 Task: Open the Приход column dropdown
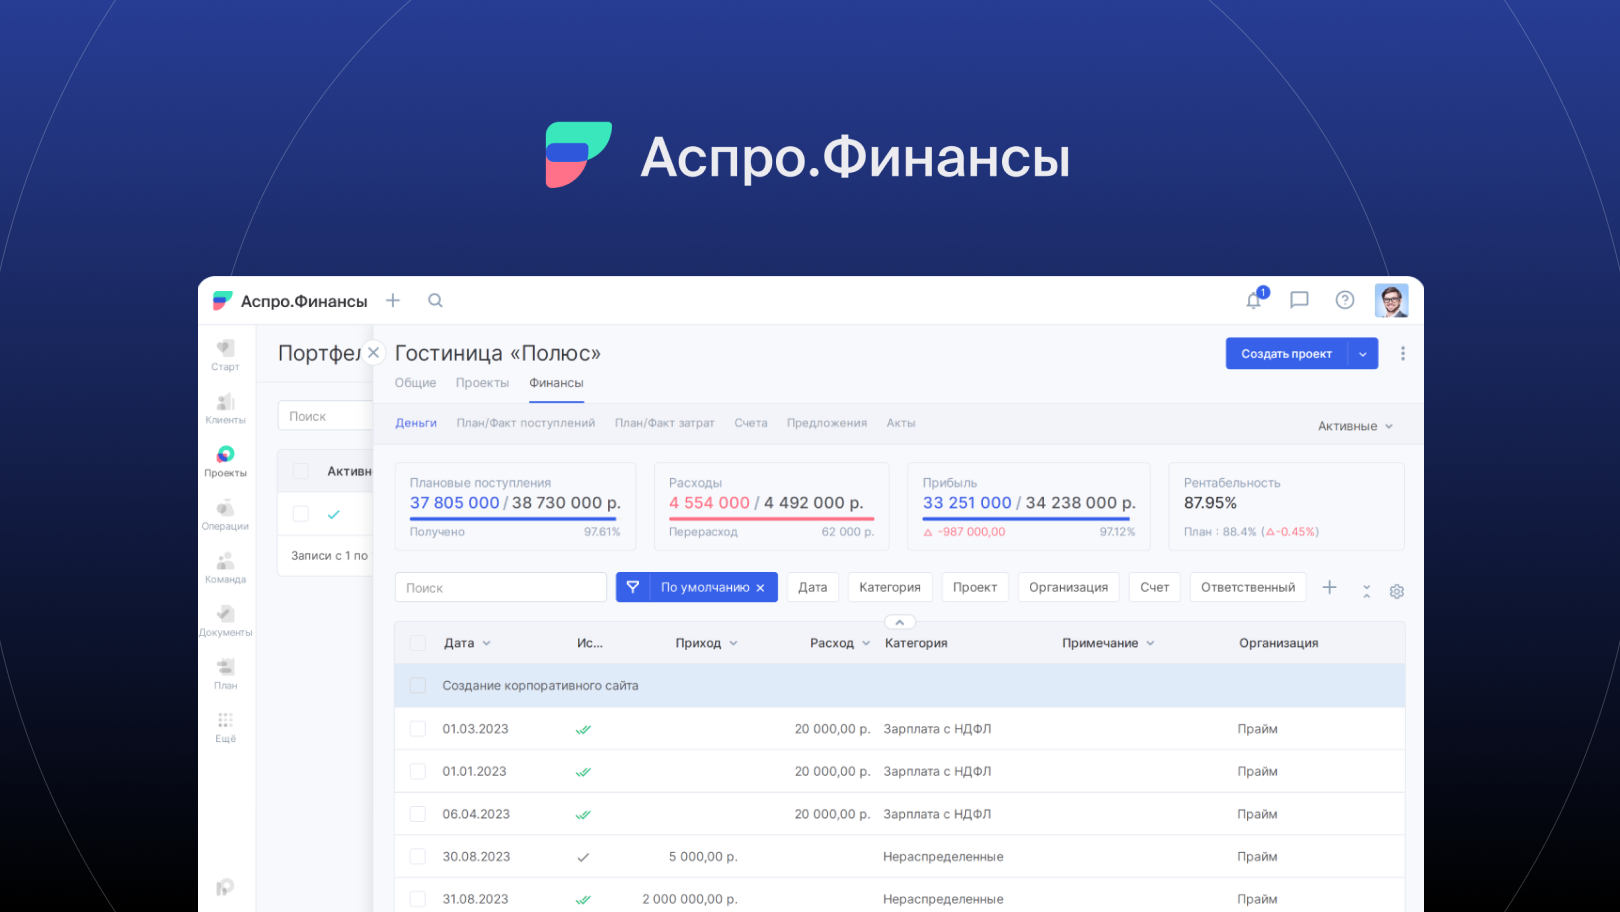(x=733, y=643)
